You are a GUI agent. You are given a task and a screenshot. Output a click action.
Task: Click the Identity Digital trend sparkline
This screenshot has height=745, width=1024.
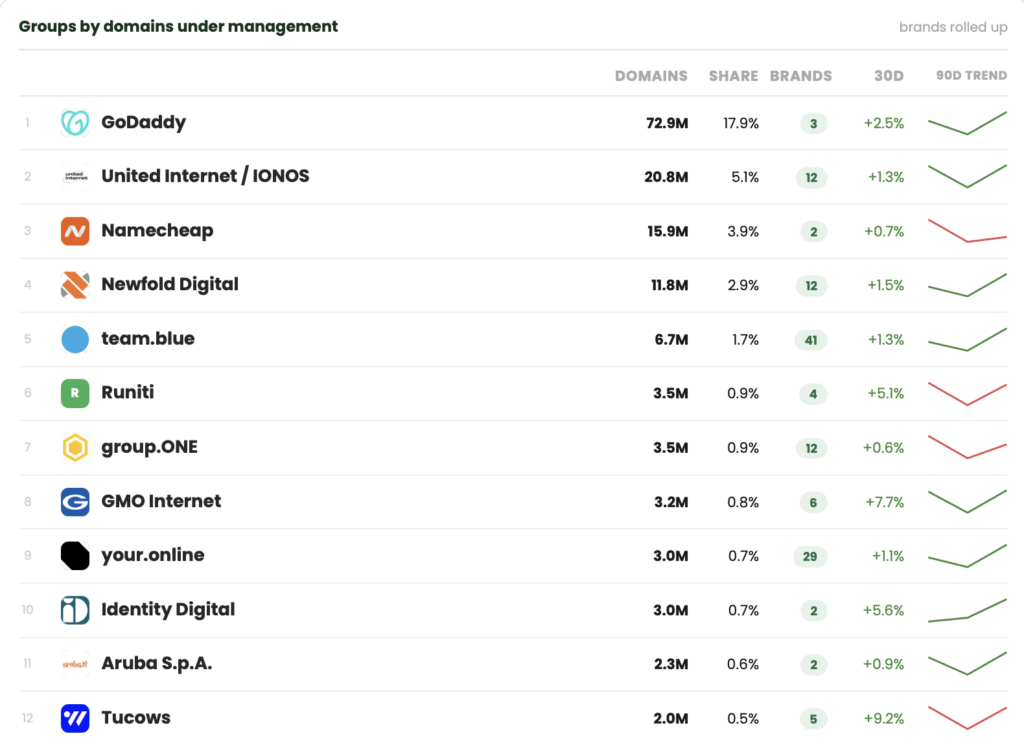pyautogui.click(x=967, y=610)
